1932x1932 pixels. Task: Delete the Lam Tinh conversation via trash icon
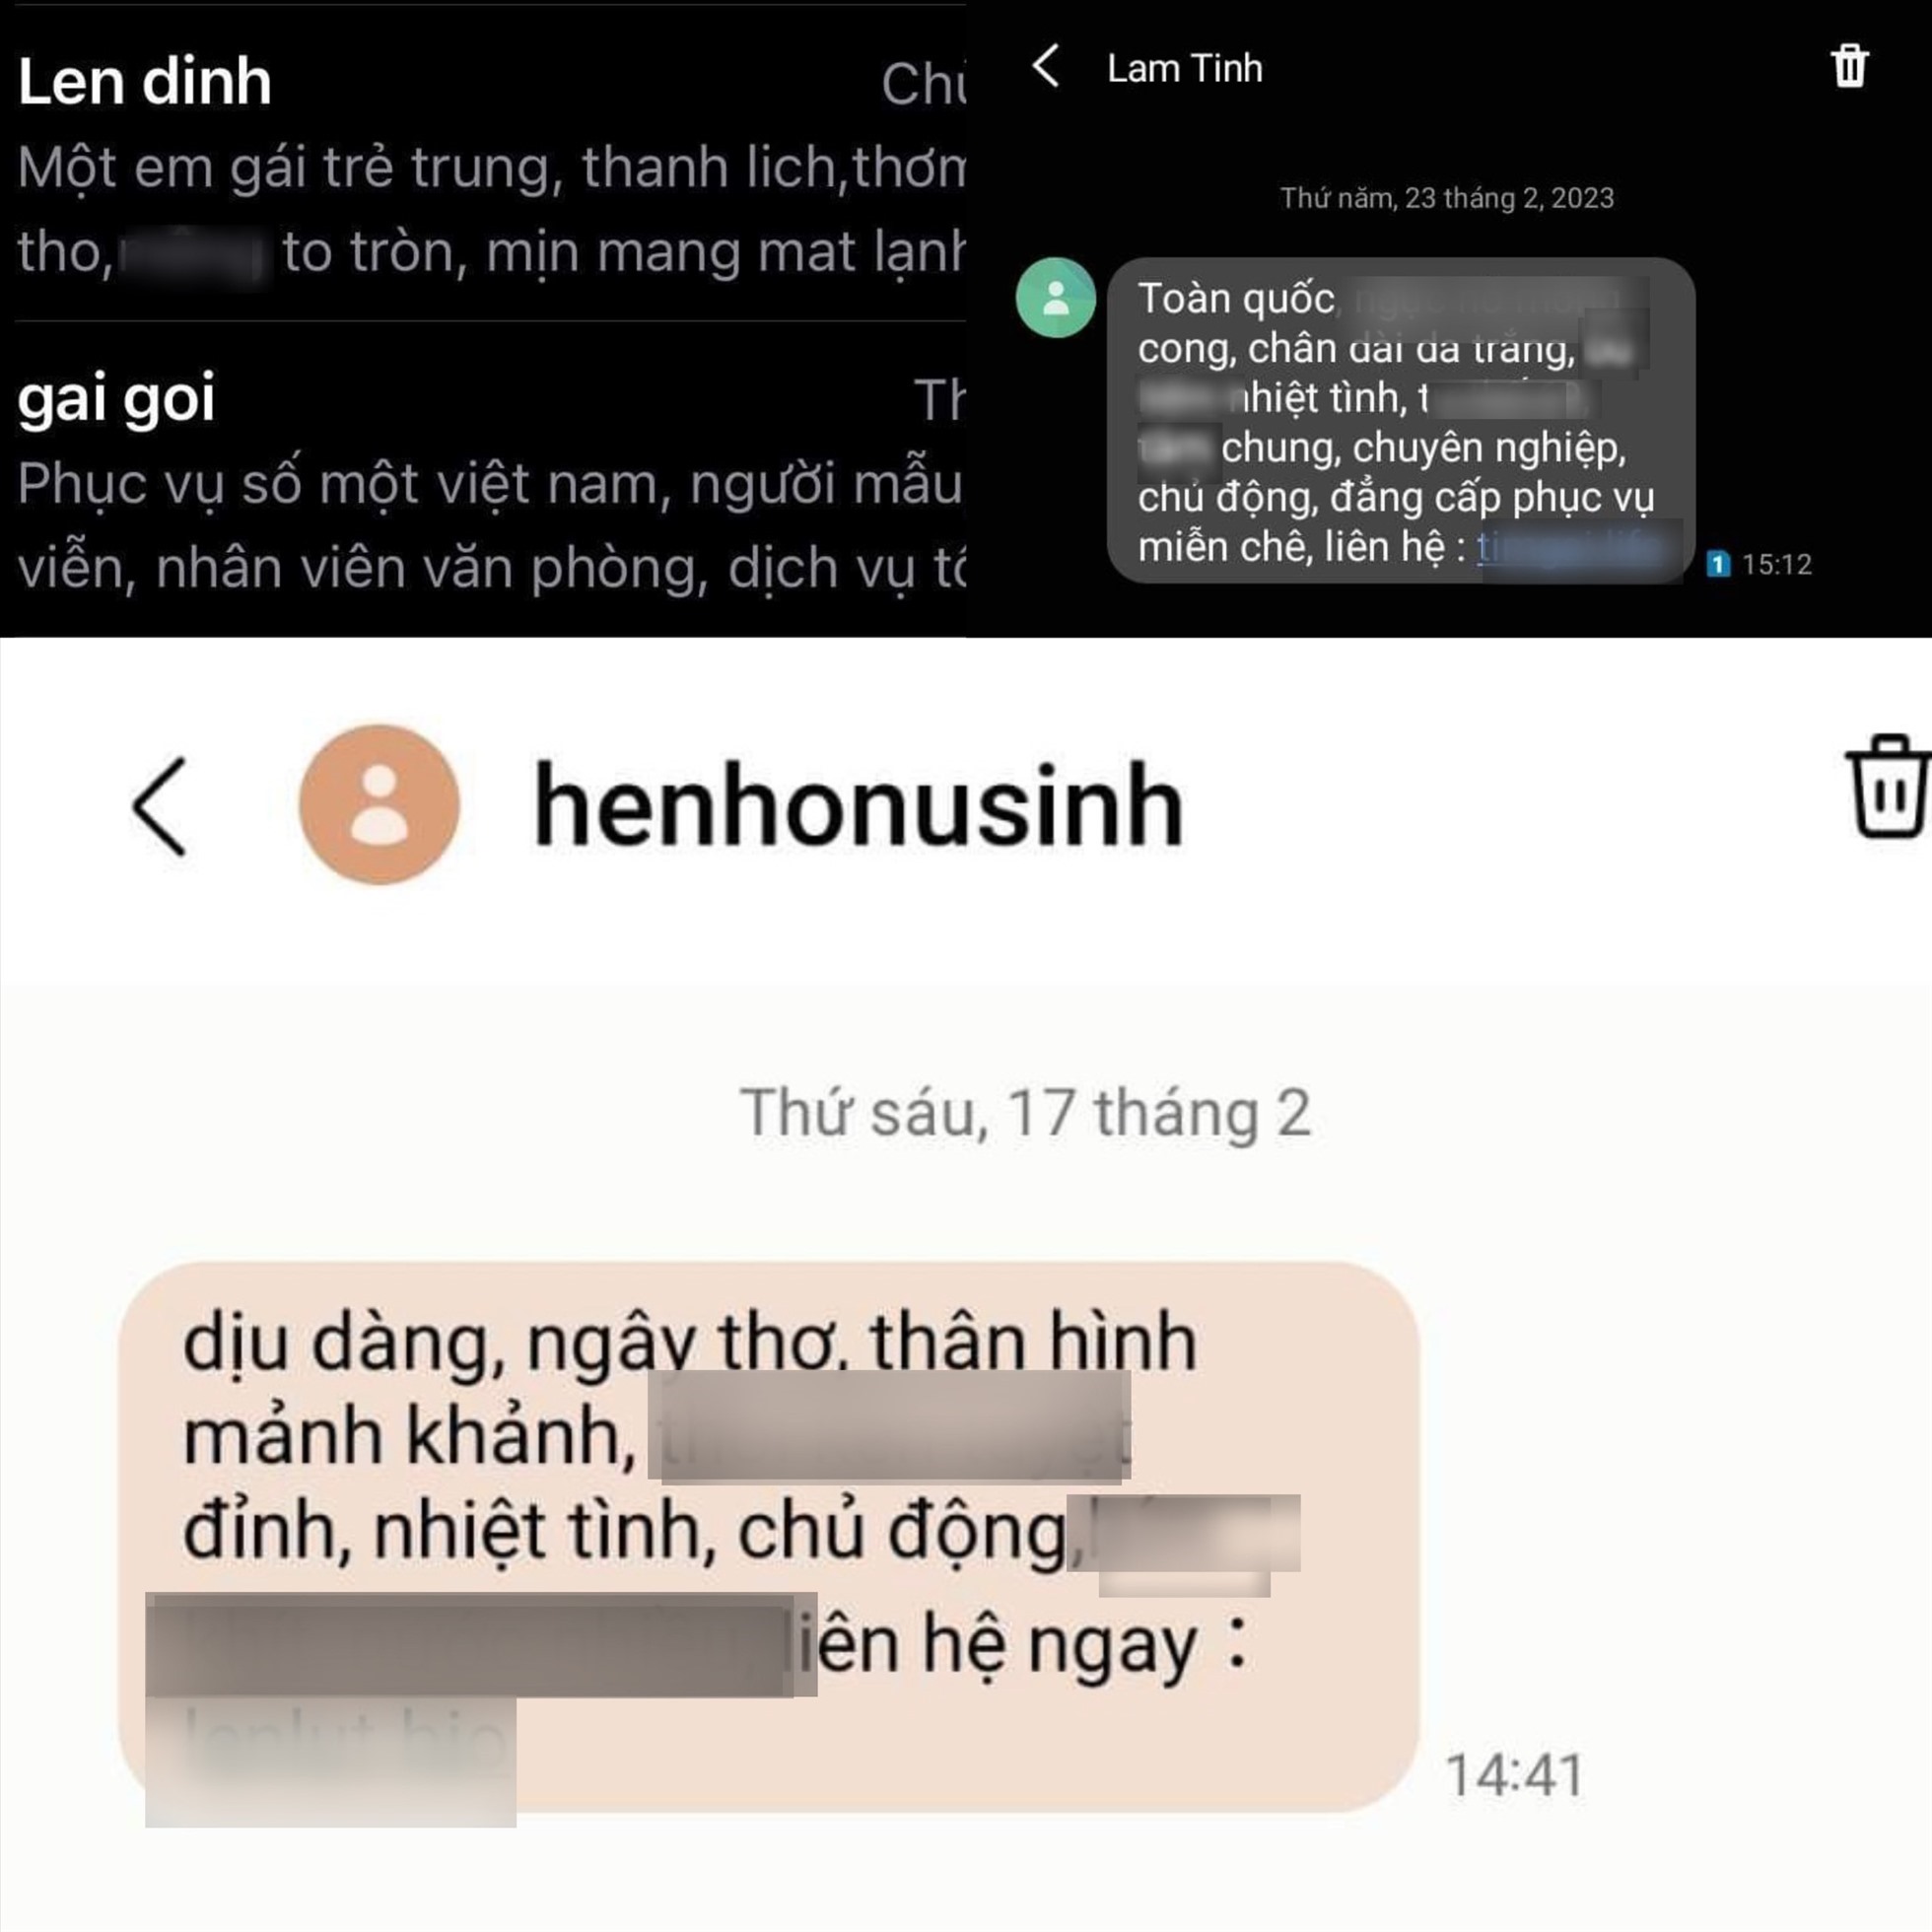[x=1849, y=66]
